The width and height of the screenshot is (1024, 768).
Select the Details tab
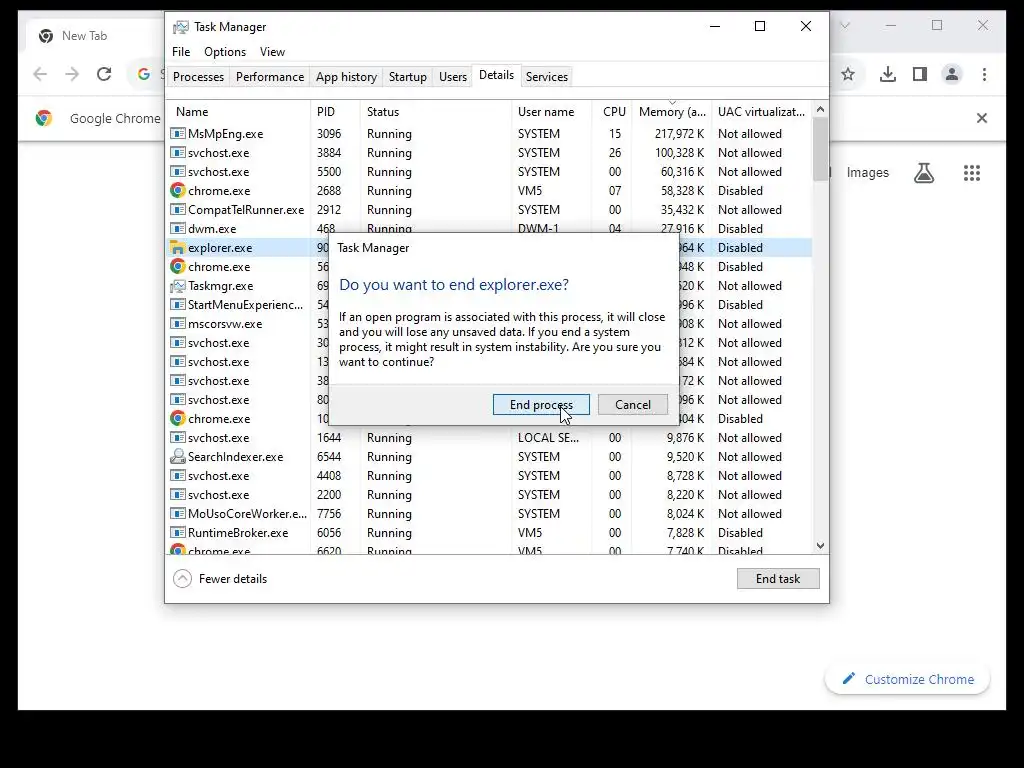pyautogui.click(x=496, y=75)
